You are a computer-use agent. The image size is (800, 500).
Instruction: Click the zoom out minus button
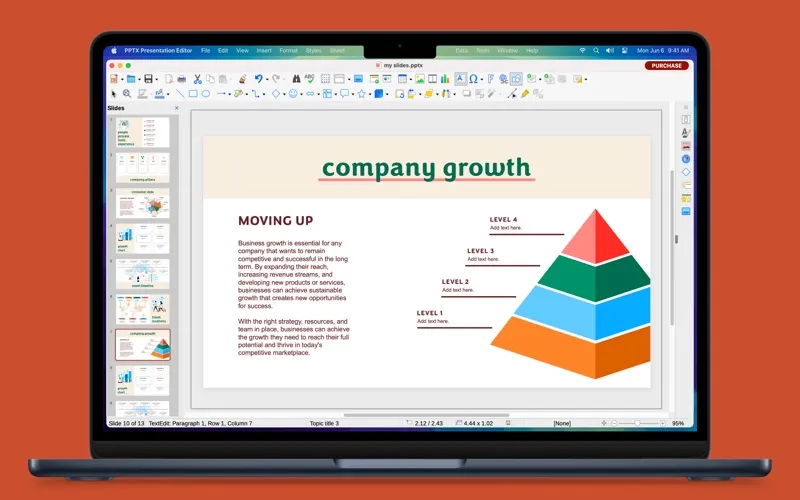tap(614, 423)
